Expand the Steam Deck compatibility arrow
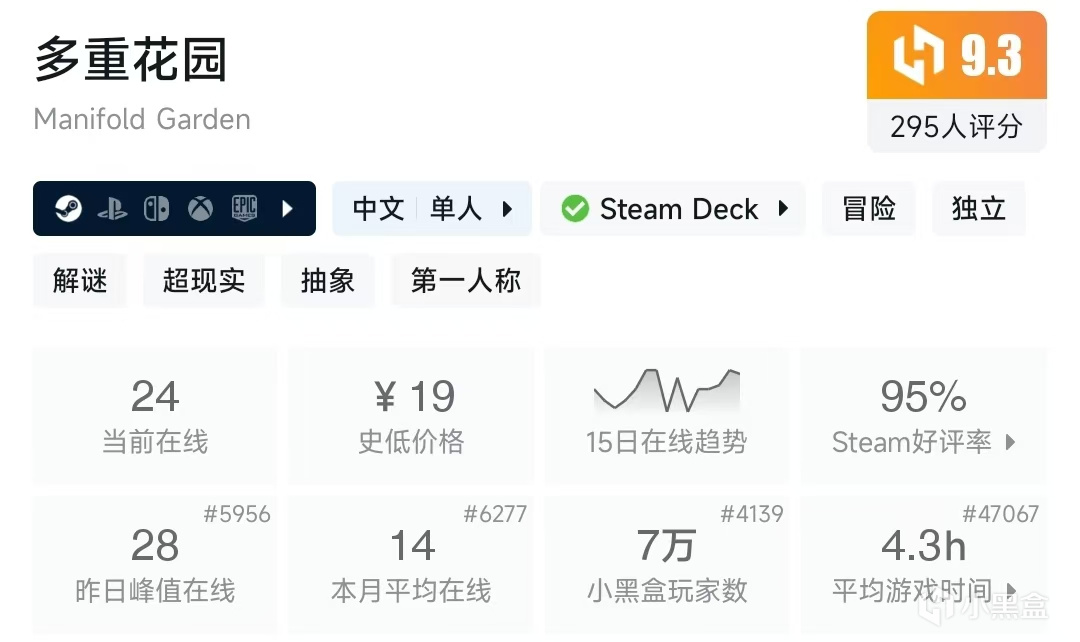The width and height of the screenshot is (1080, 642). pos(783,209)
